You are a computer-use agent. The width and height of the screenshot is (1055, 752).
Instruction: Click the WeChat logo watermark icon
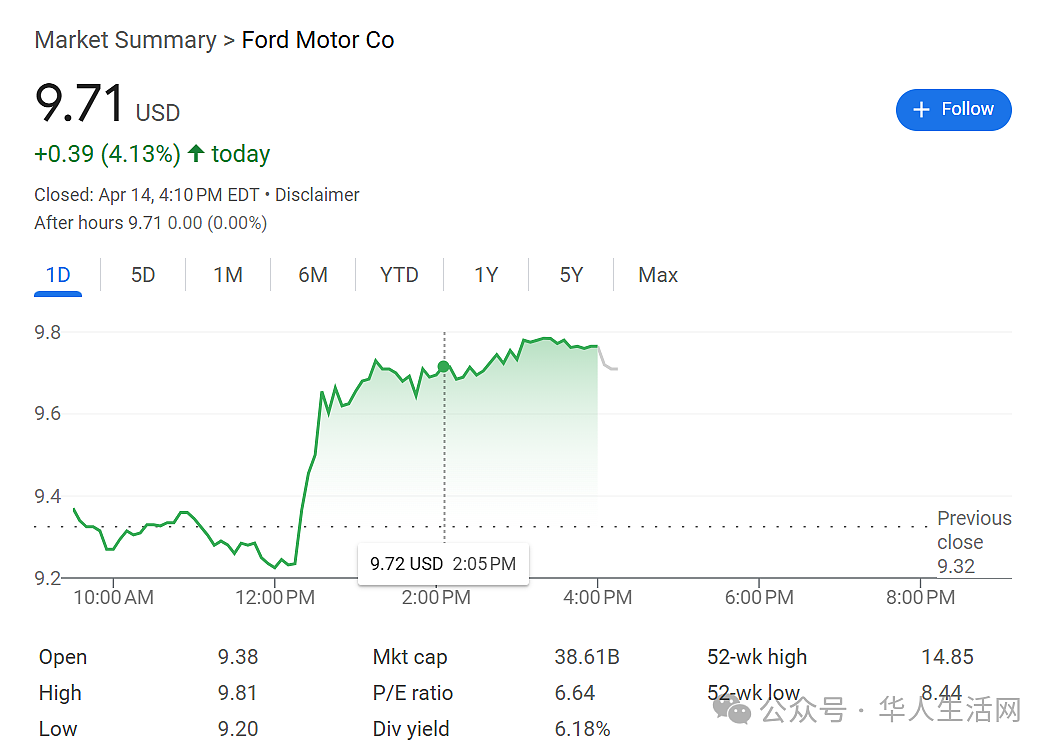click(x=732, y=709)
